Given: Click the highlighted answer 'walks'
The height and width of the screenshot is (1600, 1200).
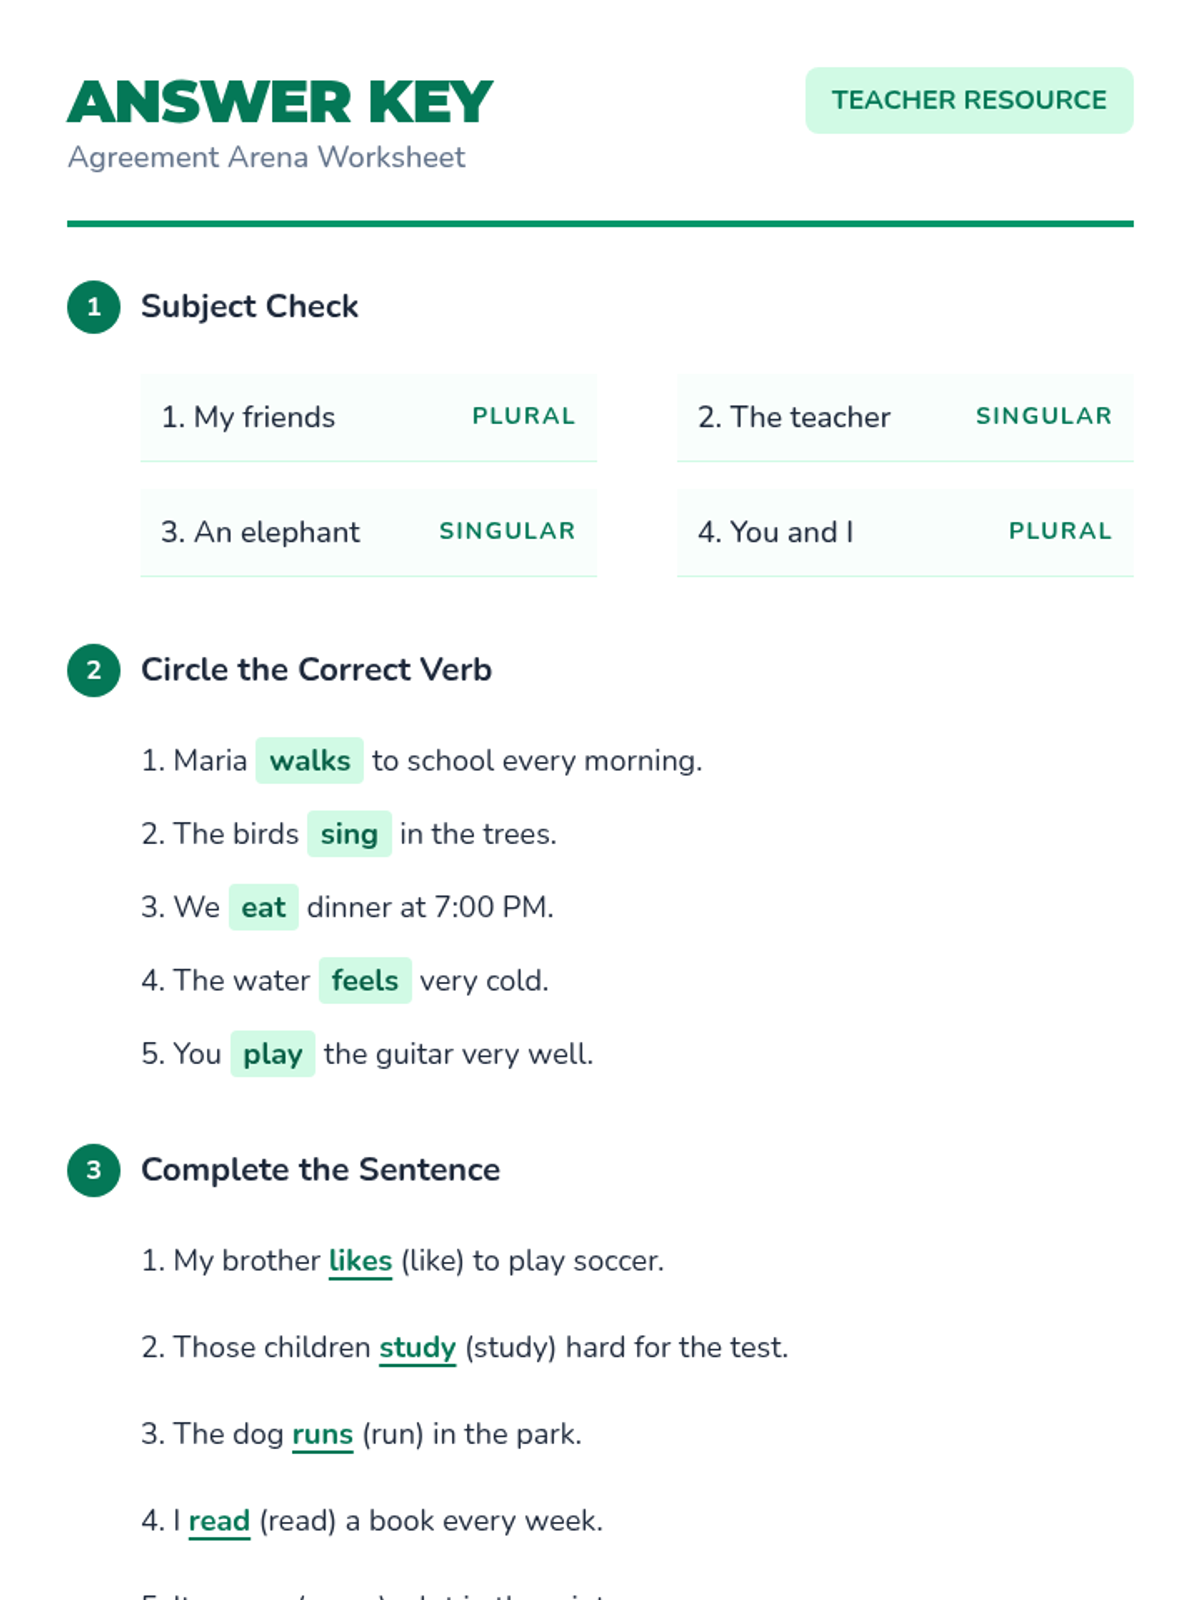Looking at the screenshot, I should pyautogui.click(x=310, y=761).
